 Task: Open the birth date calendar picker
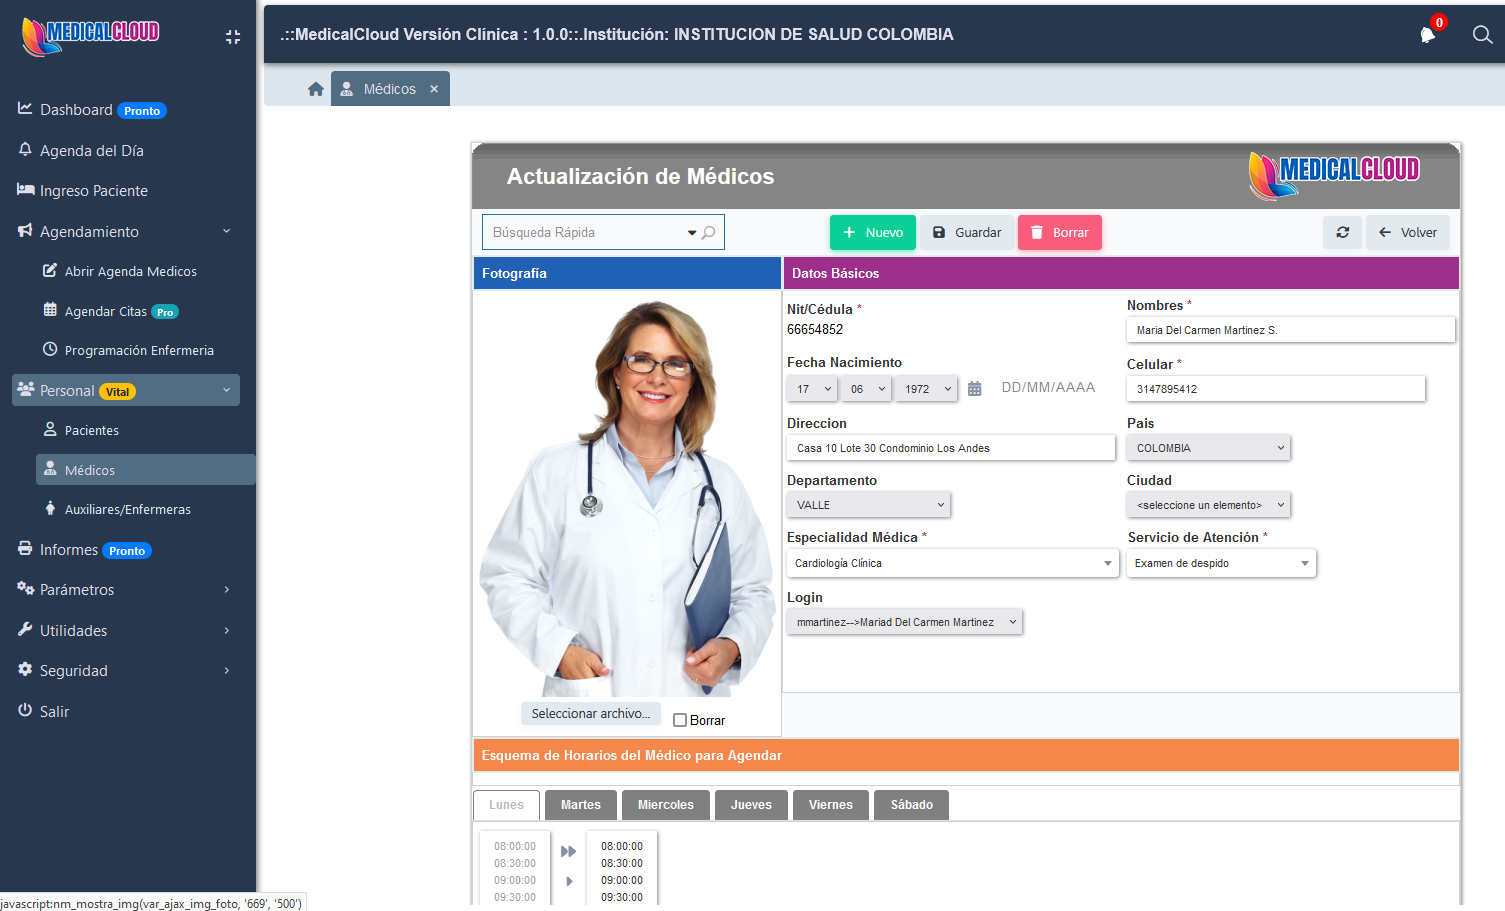[x=975, y=389]
